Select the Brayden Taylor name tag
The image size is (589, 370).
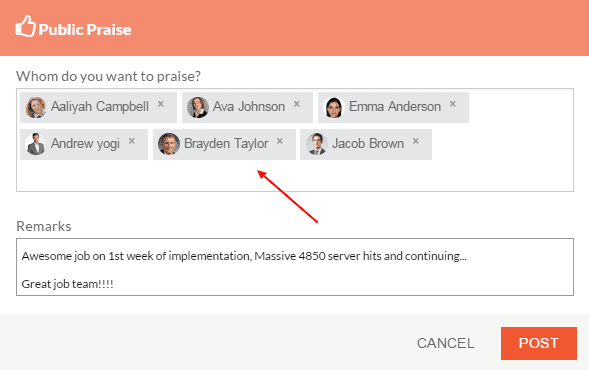pos(224,145)
